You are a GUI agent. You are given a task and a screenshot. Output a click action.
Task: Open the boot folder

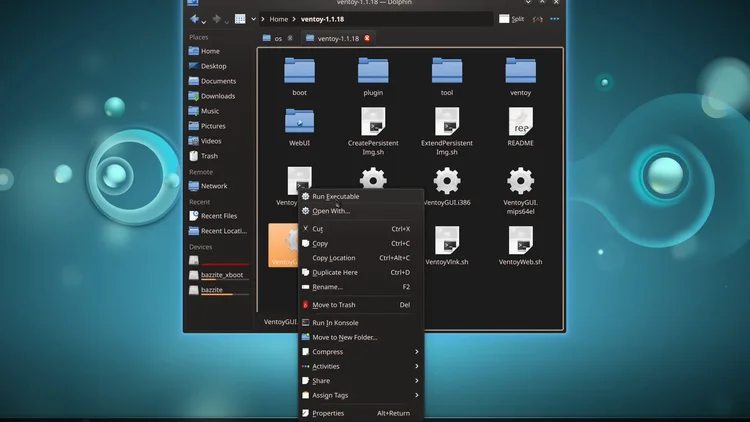pos(299,76)
